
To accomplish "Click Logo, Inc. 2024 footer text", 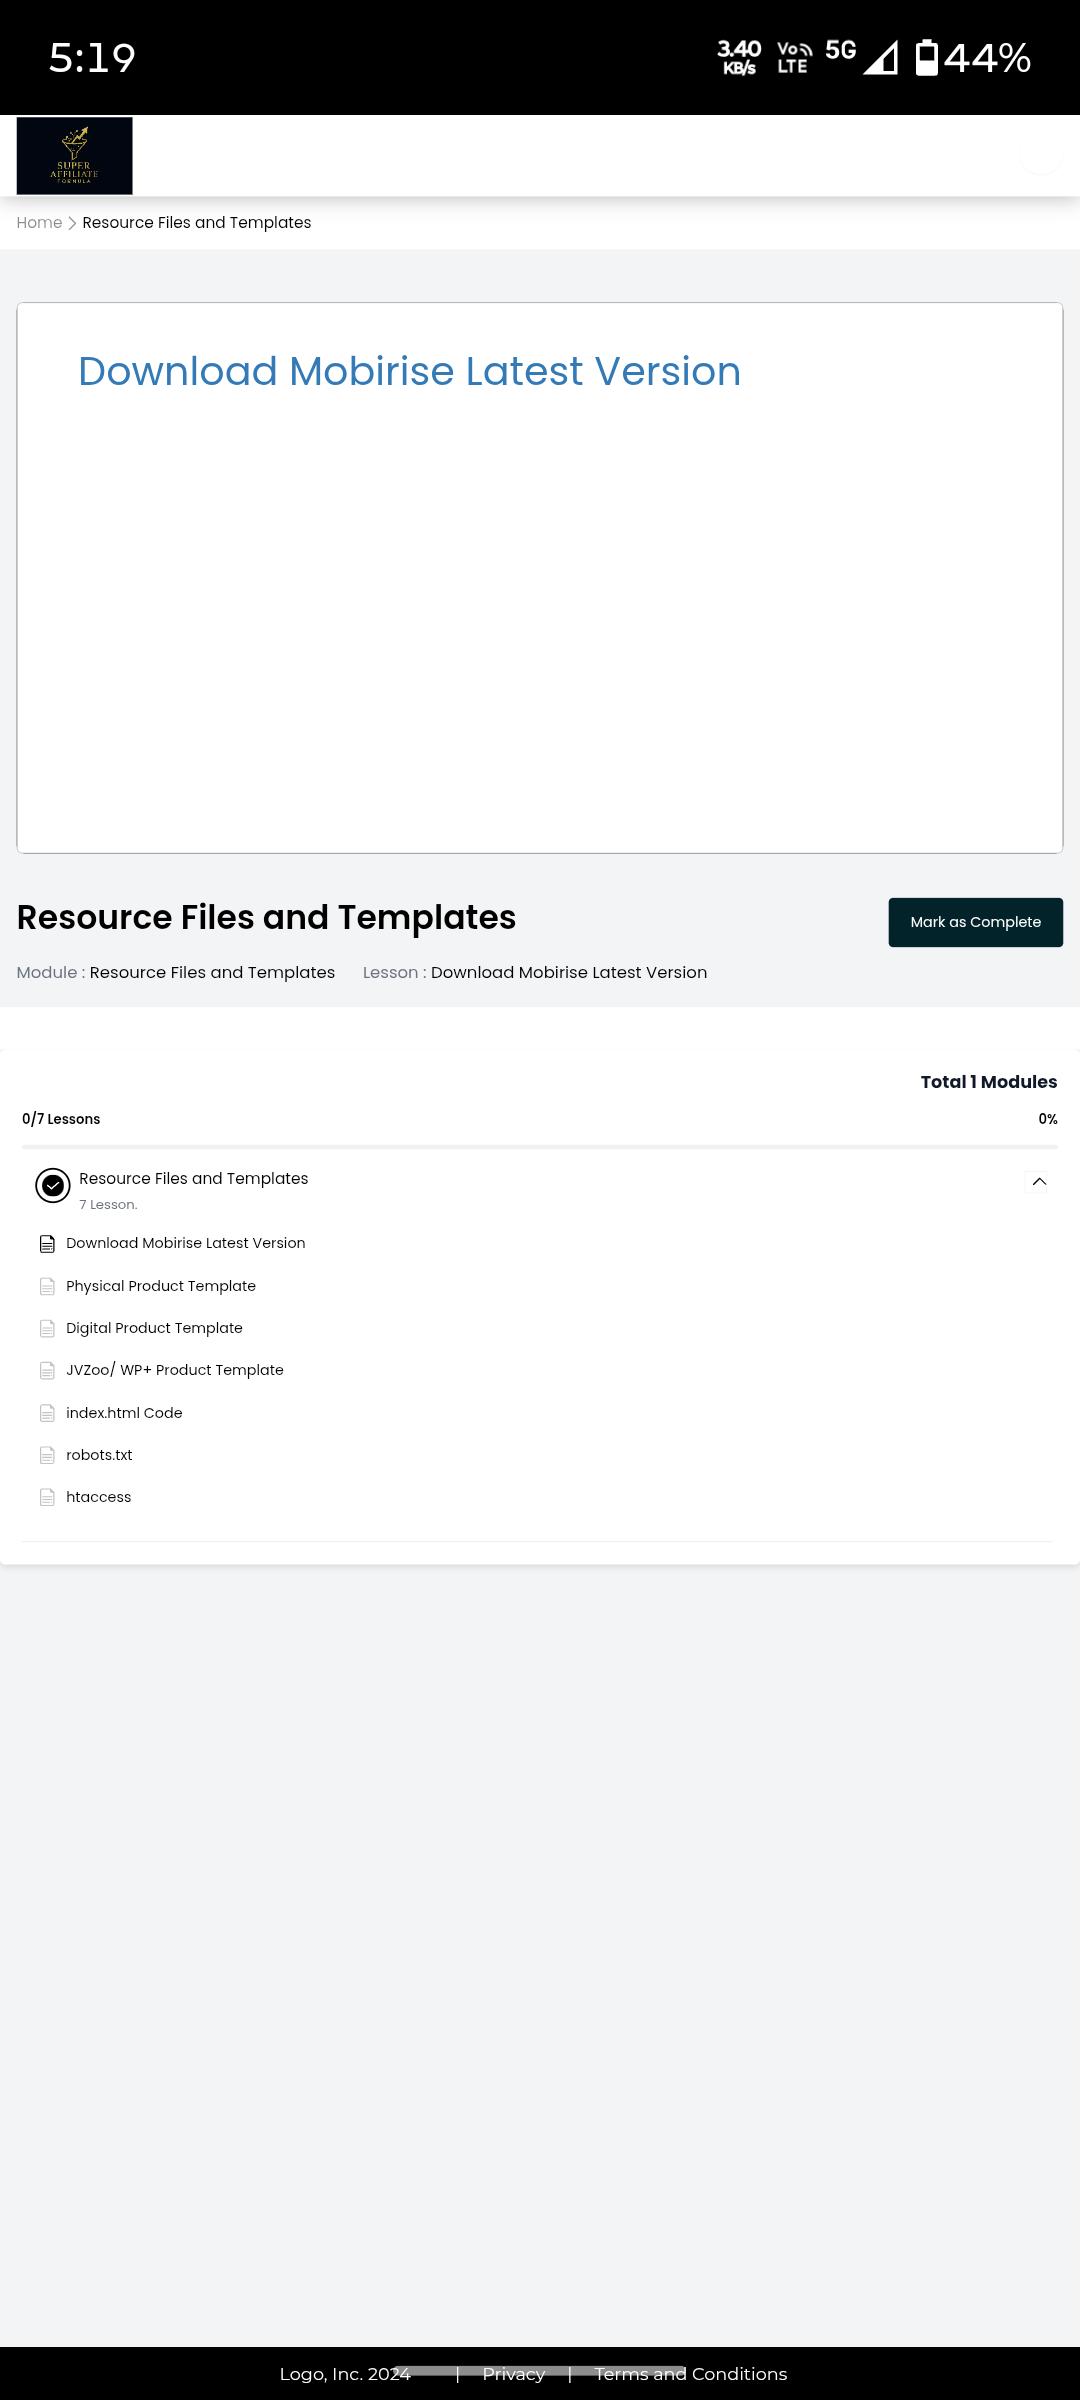I will [345, 2374].
